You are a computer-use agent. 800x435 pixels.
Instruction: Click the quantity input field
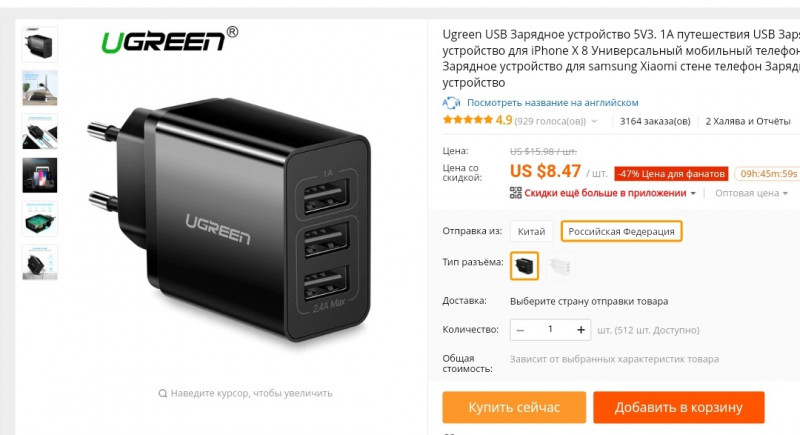tap(550, 330)
